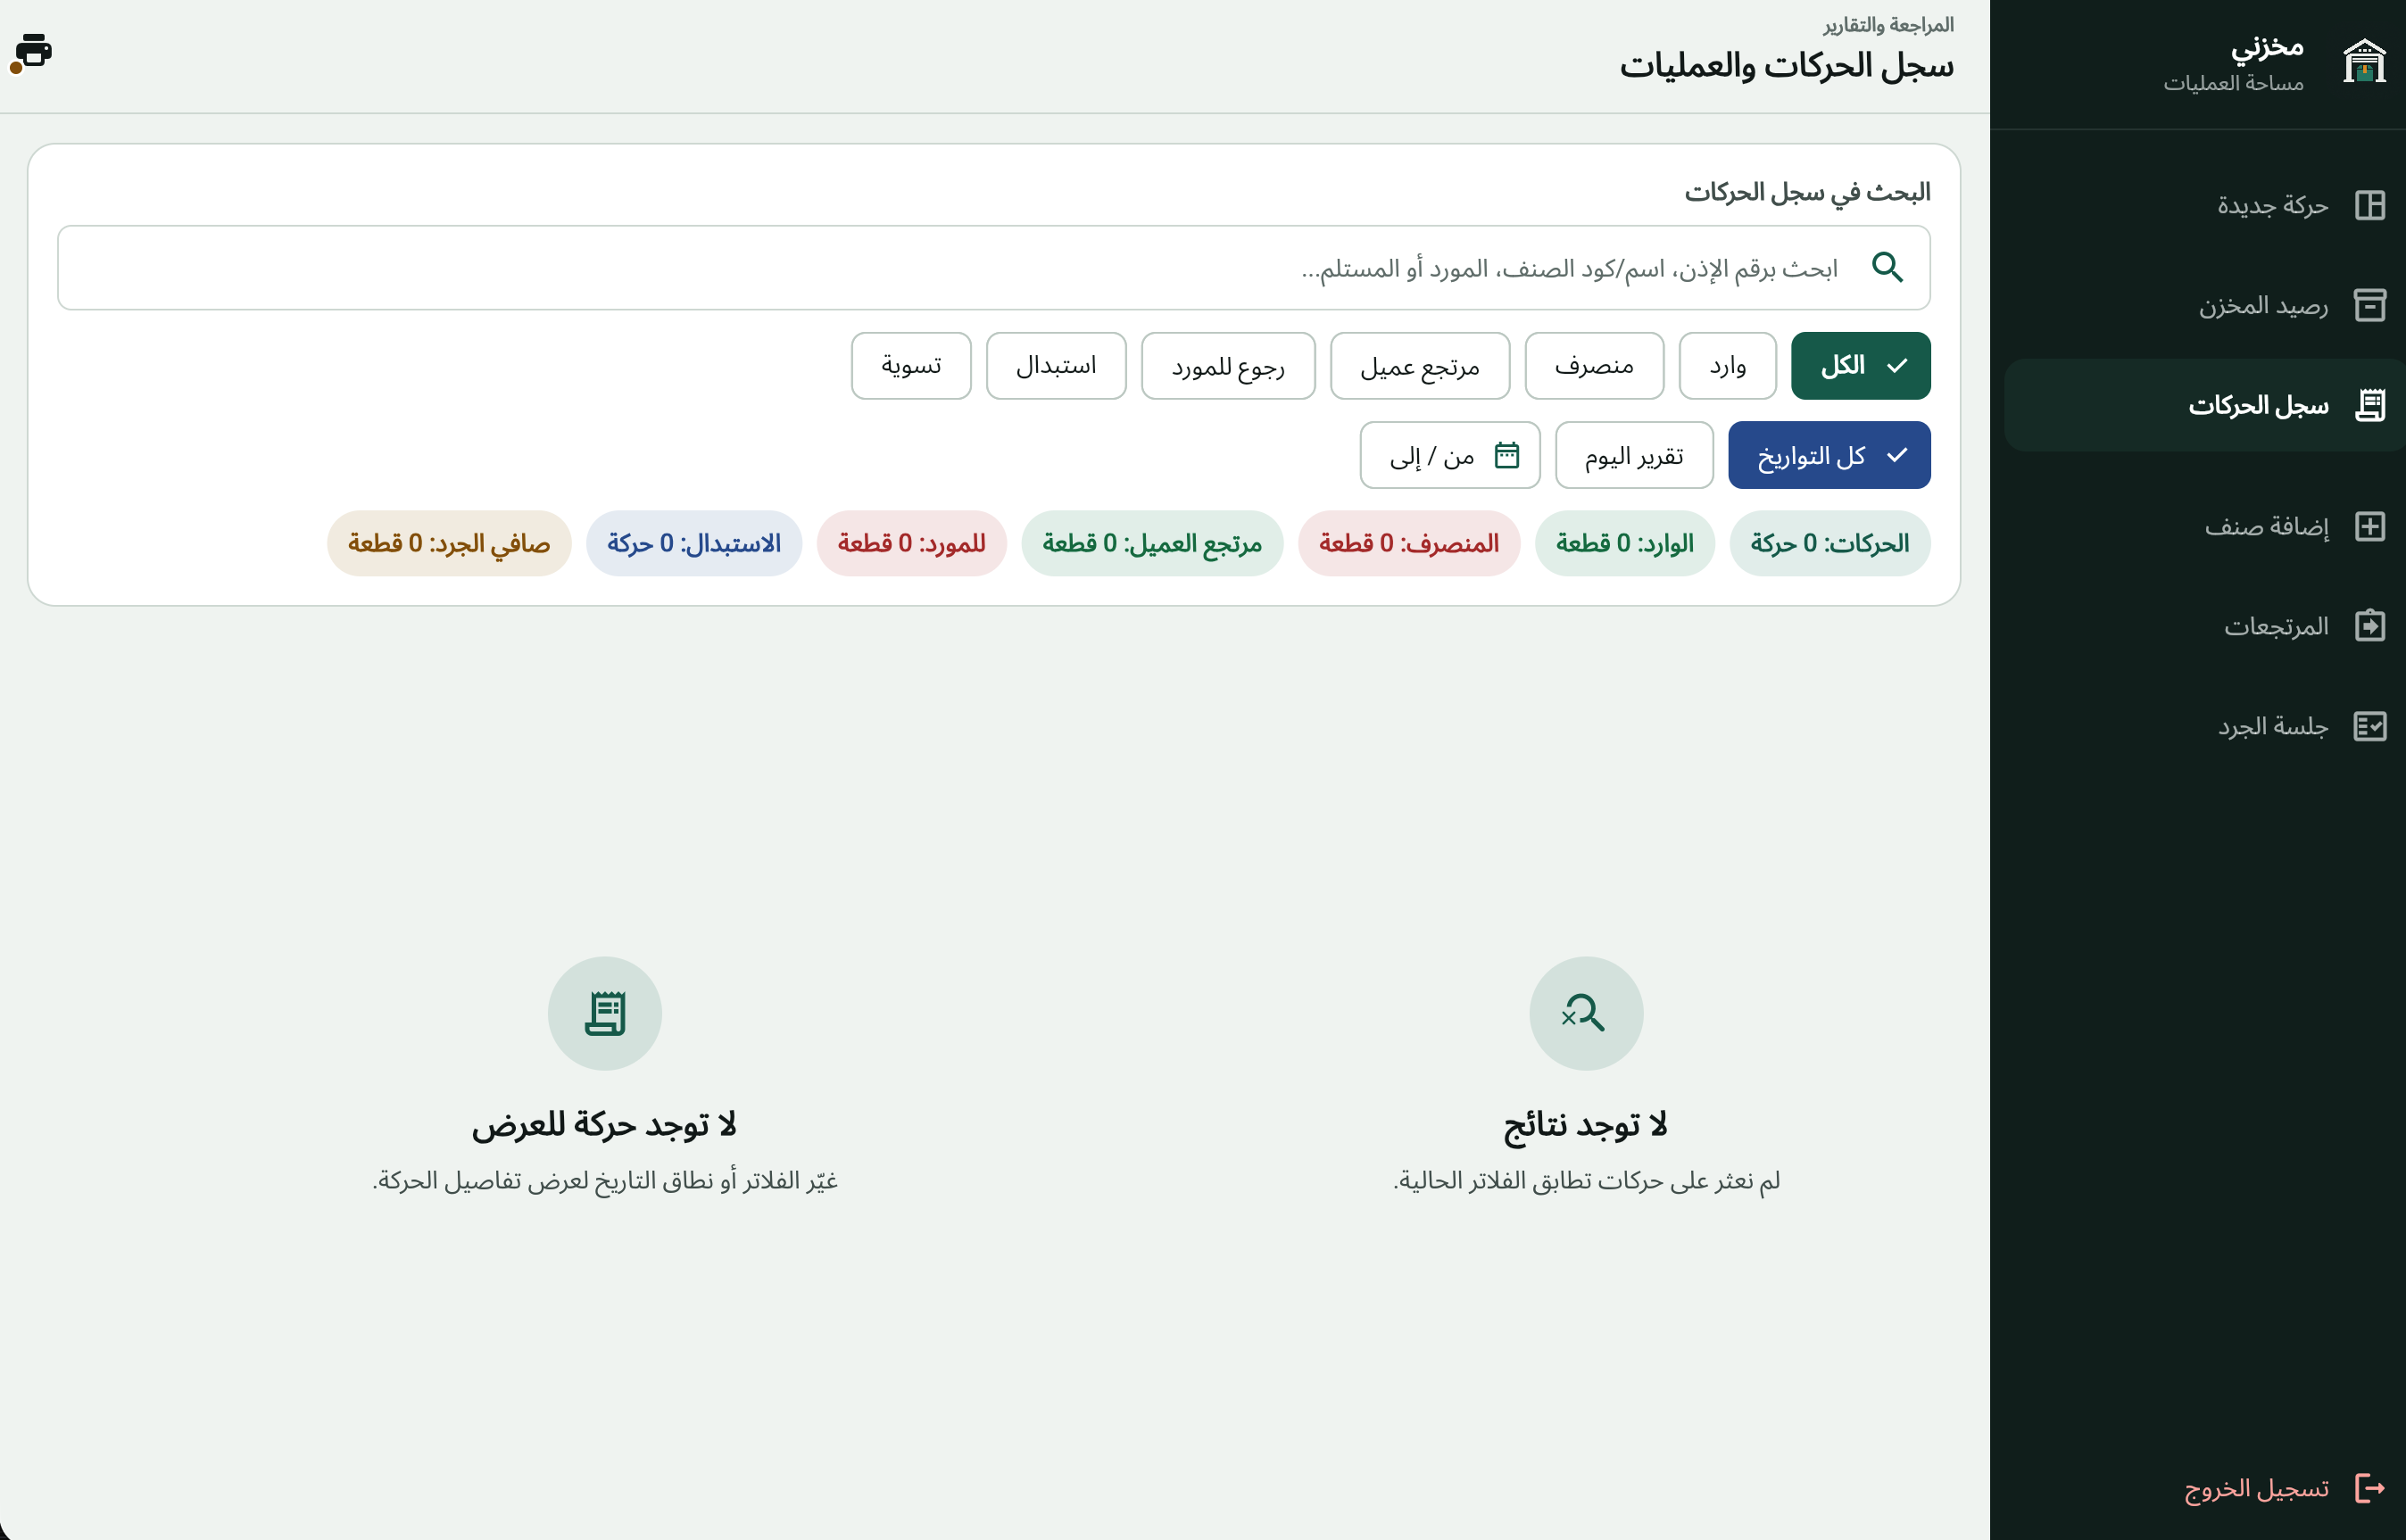Click the للمورد: 0 قطعة summary pill
Image resolution: width=2406 pixels, height=1540 pixels.
(911, 543)
